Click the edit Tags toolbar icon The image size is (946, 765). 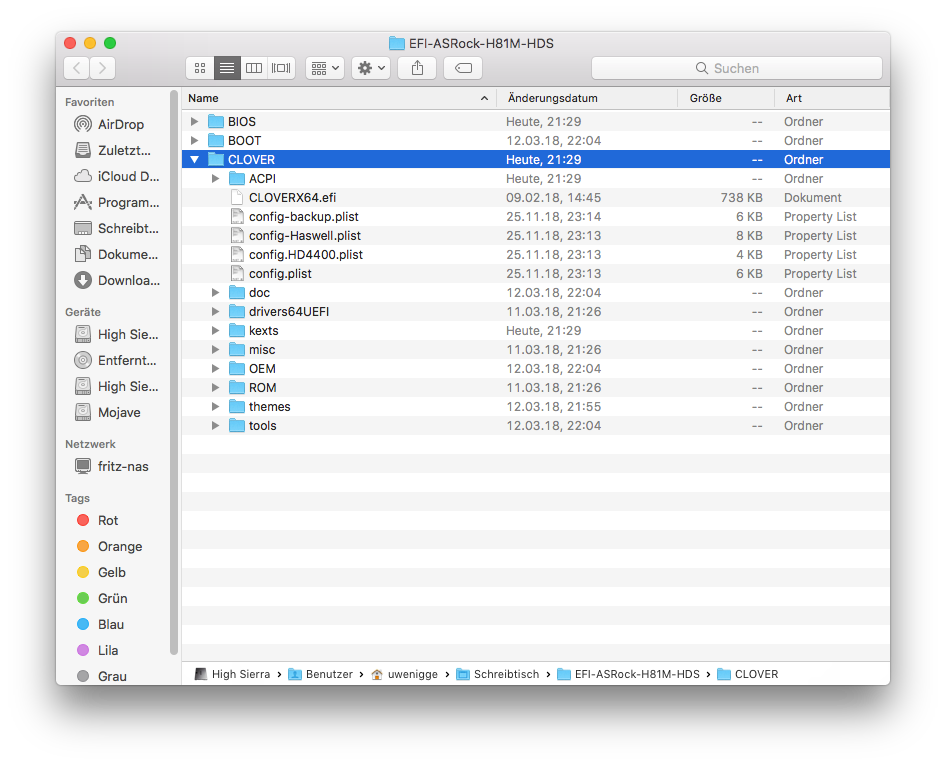[x=463, y=68]
